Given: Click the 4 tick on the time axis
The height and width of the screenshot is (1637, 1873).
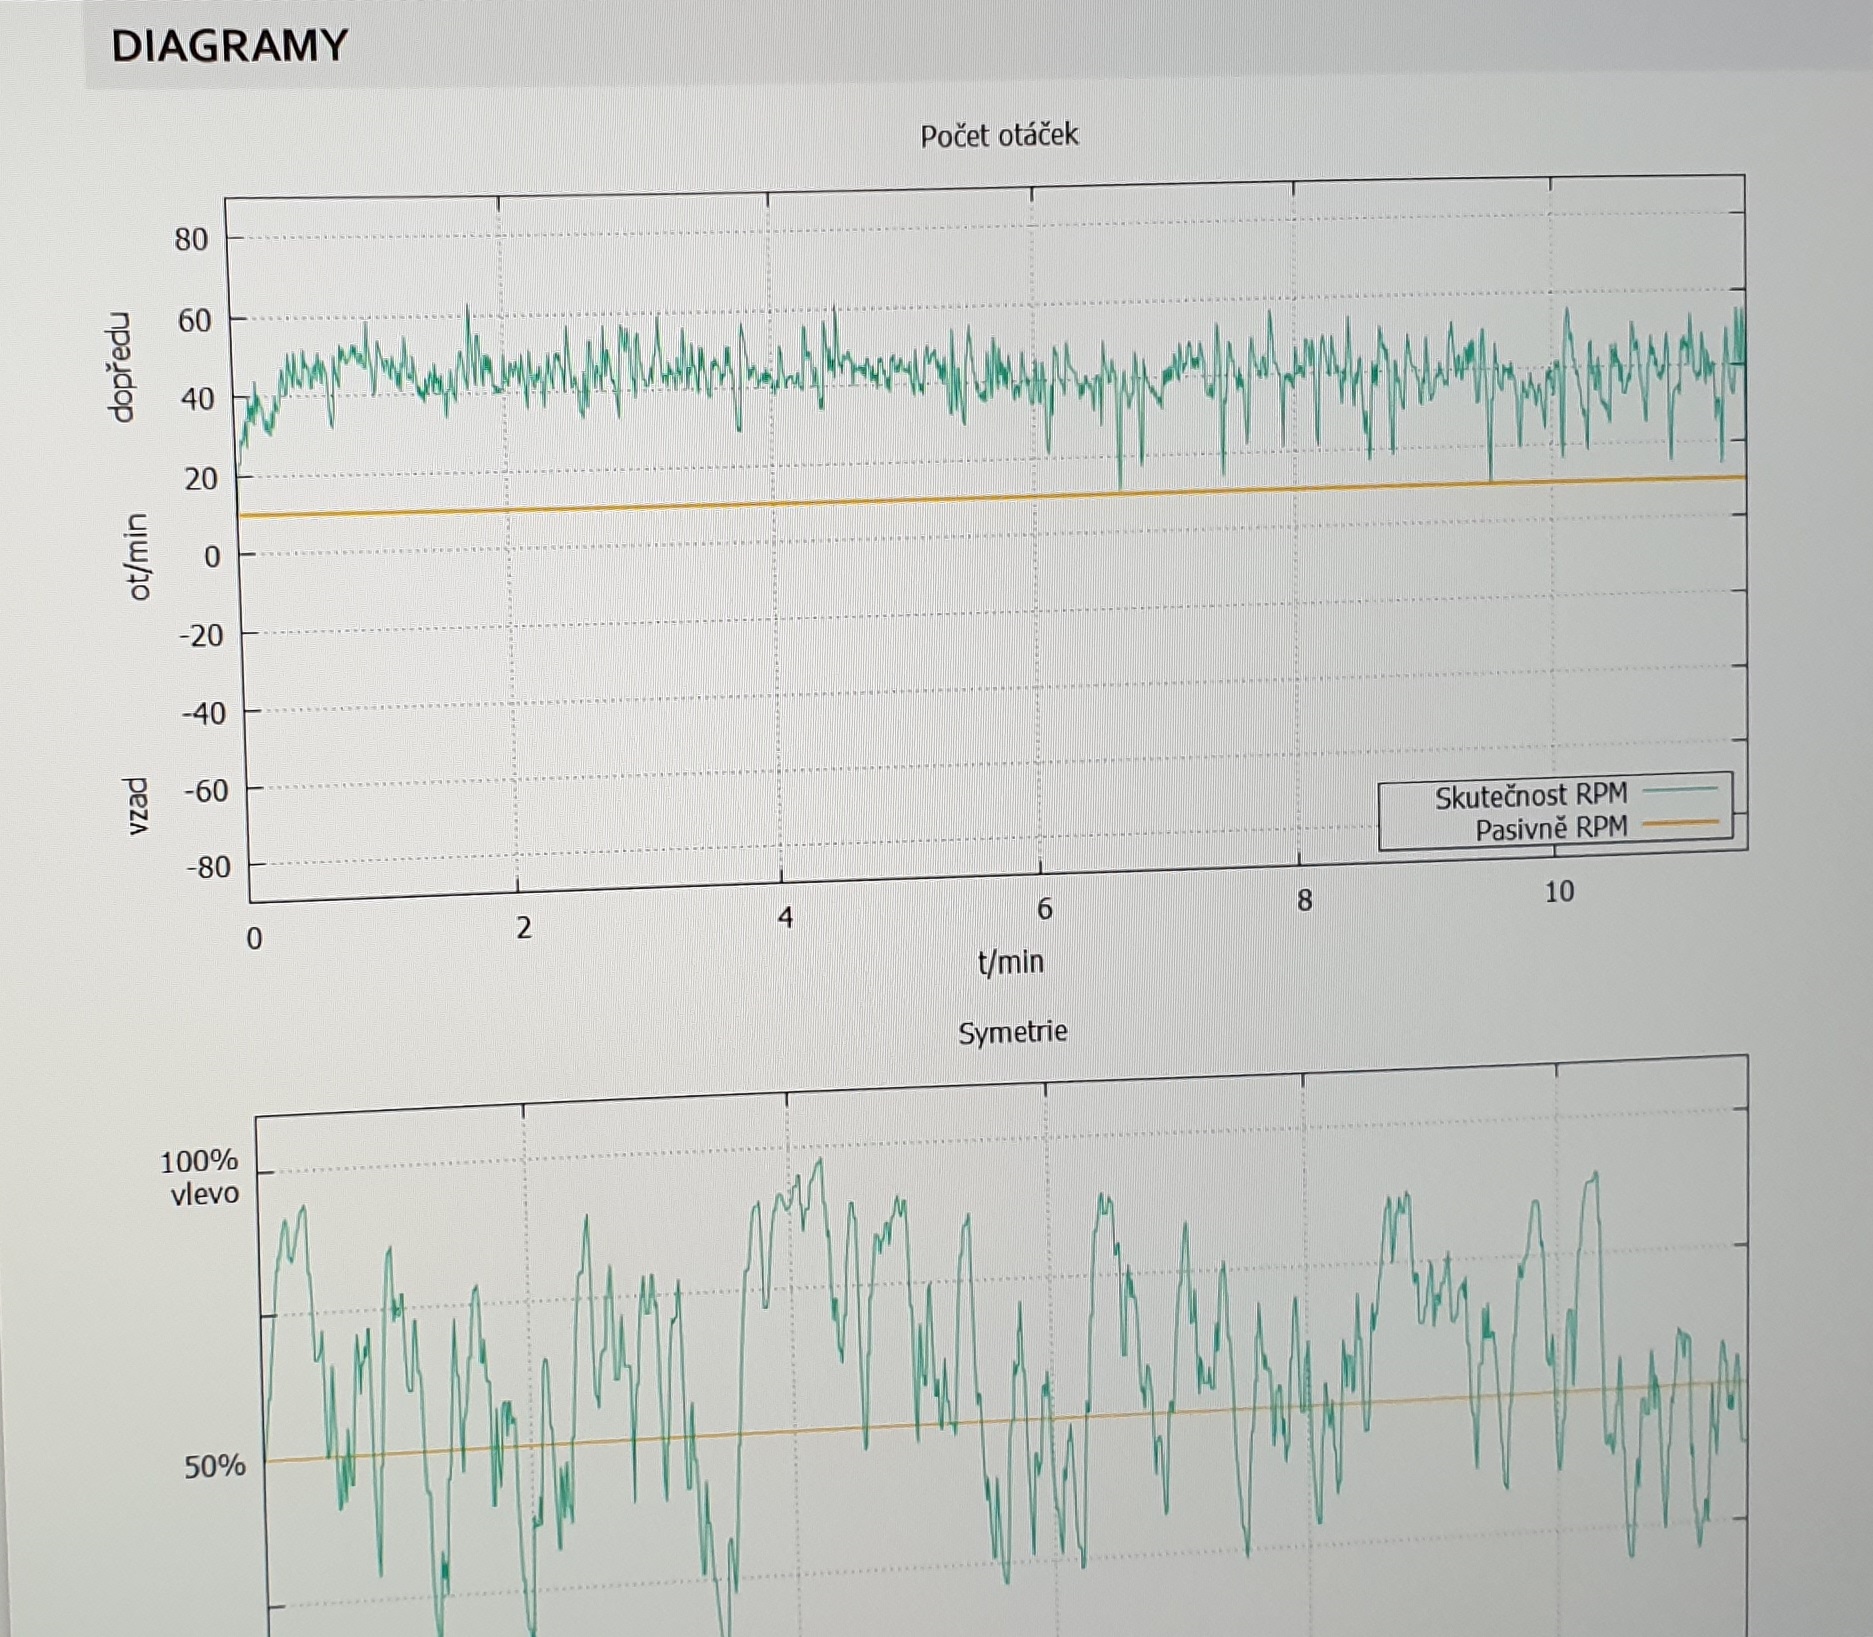Looking at the screenshot, I should click(785, 917).
